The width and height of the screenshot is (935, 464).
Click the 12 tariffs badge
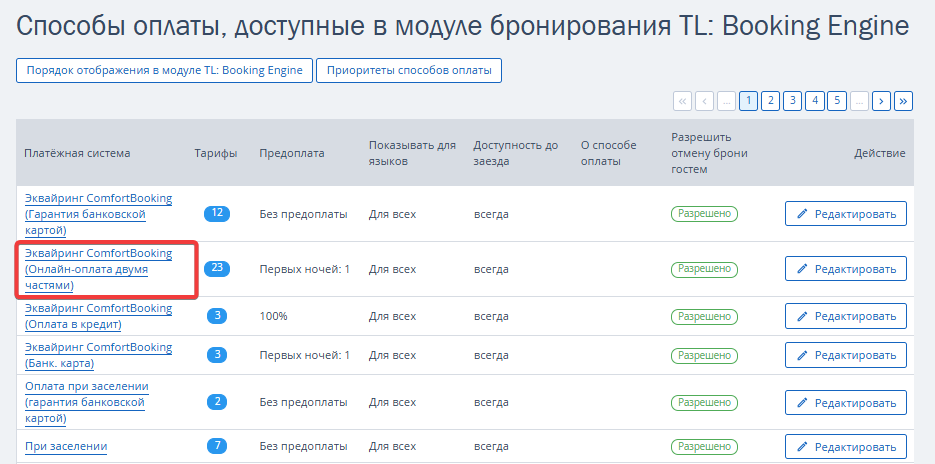[217, 214]
